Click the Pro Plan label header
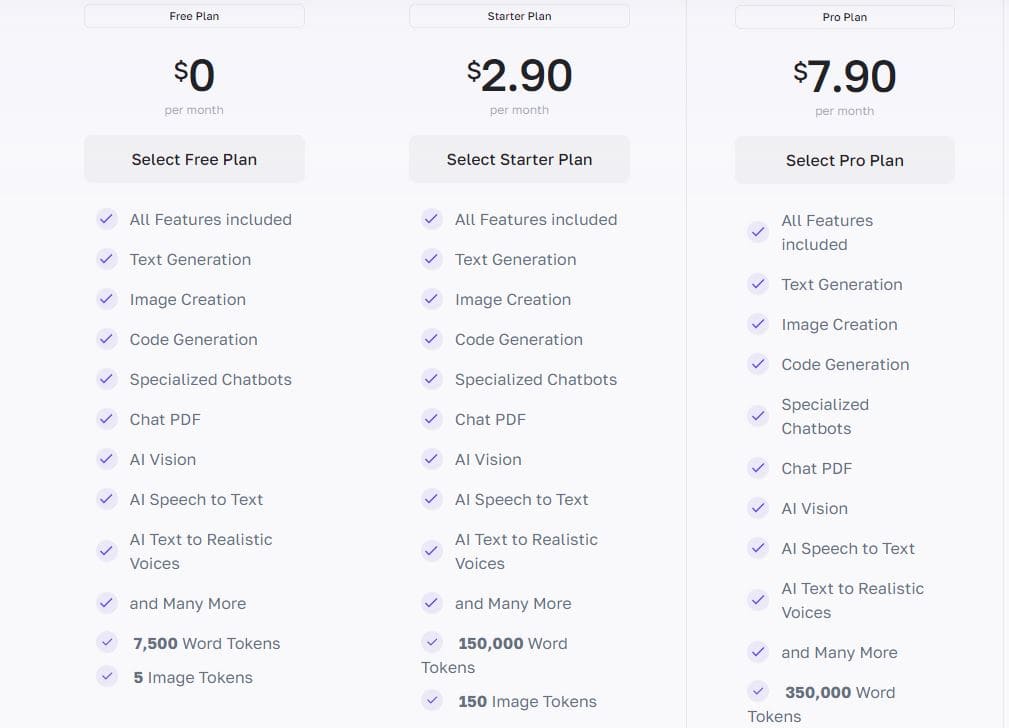 click(844, 17)
